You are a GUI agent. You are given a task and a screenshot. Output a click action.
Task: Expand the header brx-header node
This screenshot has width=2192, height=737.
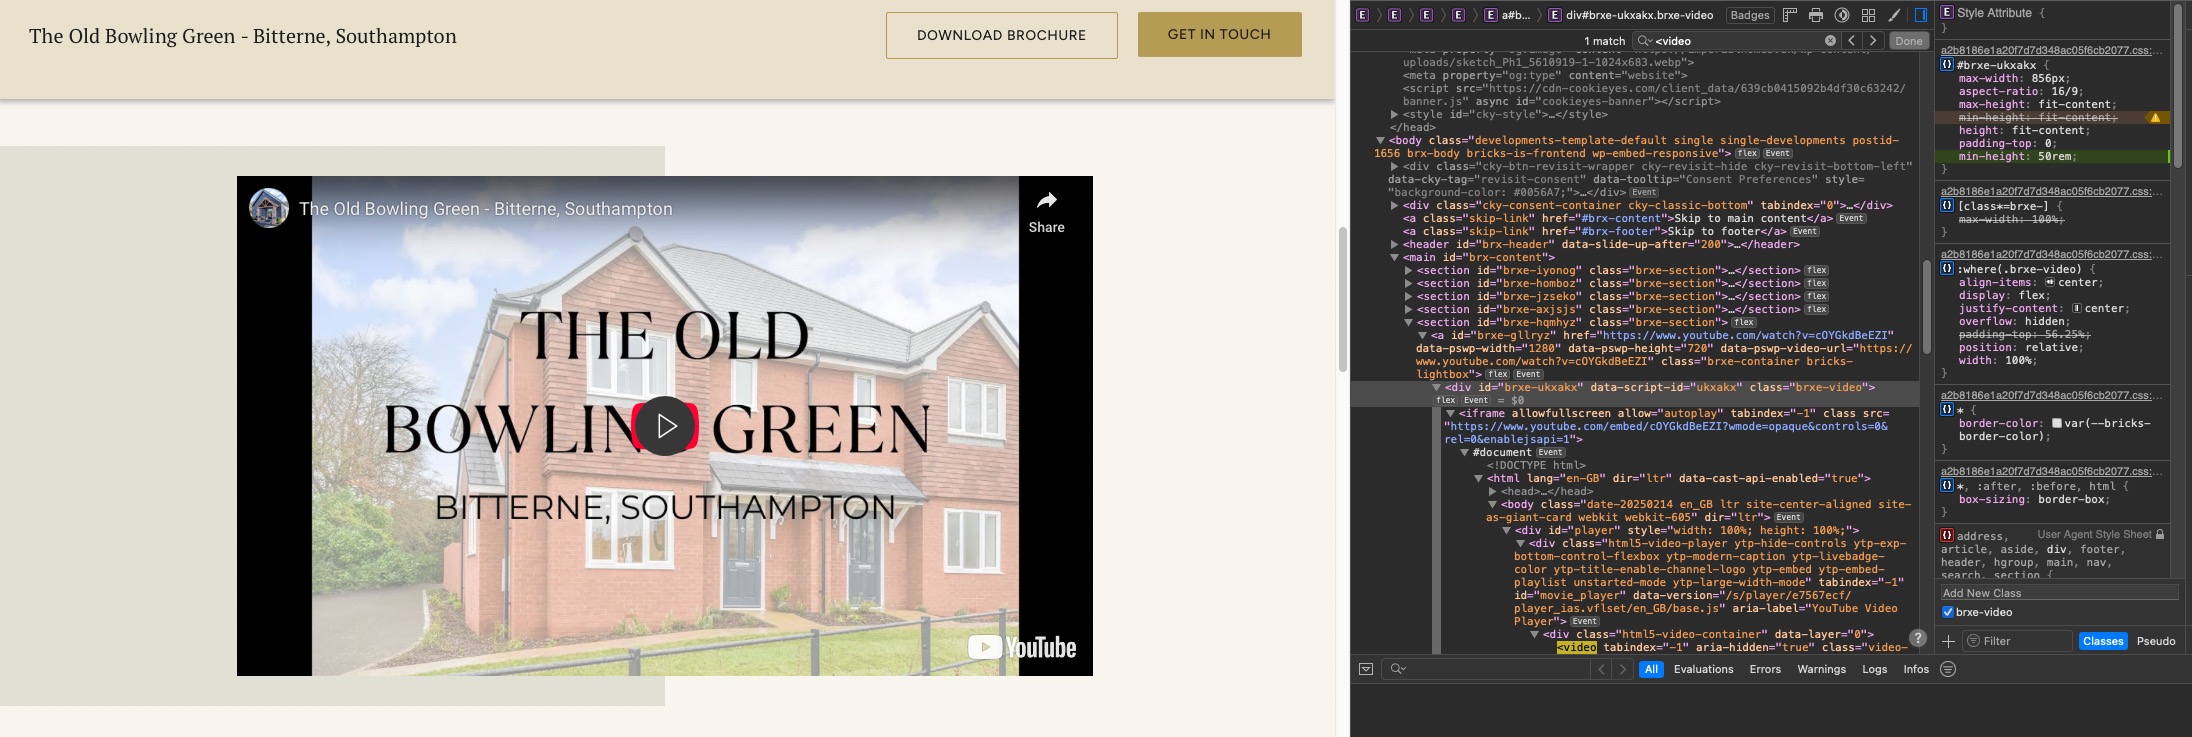[x=1394, y=245]
